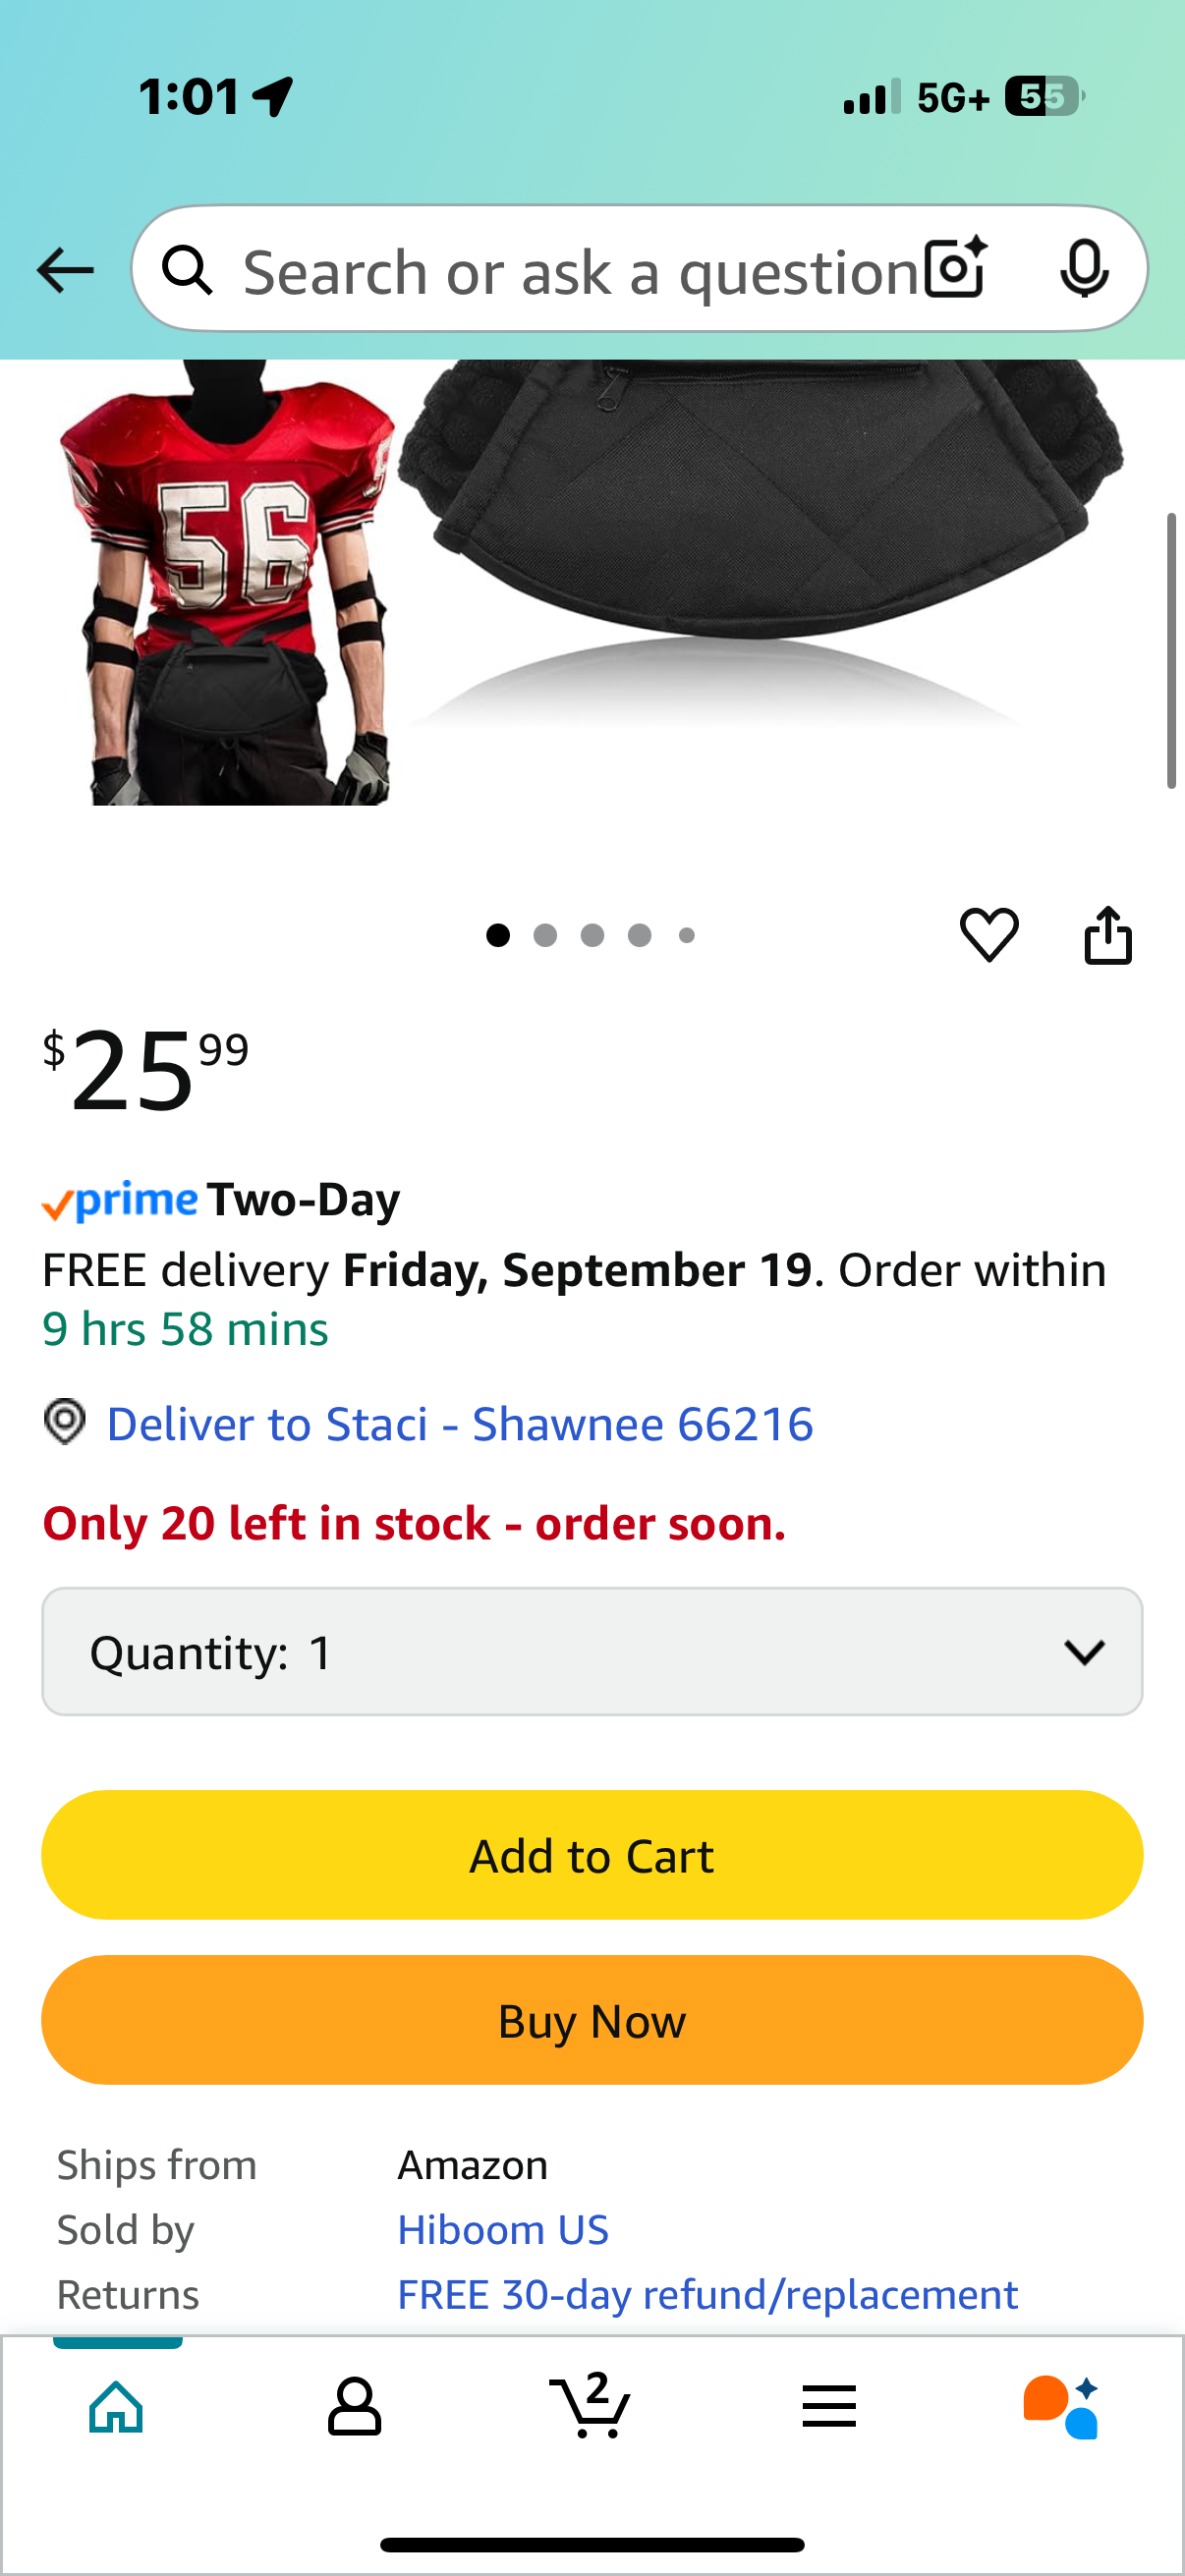Tap the delivery location pin icon
1185x2576 pixels.
click(65, 1422)
